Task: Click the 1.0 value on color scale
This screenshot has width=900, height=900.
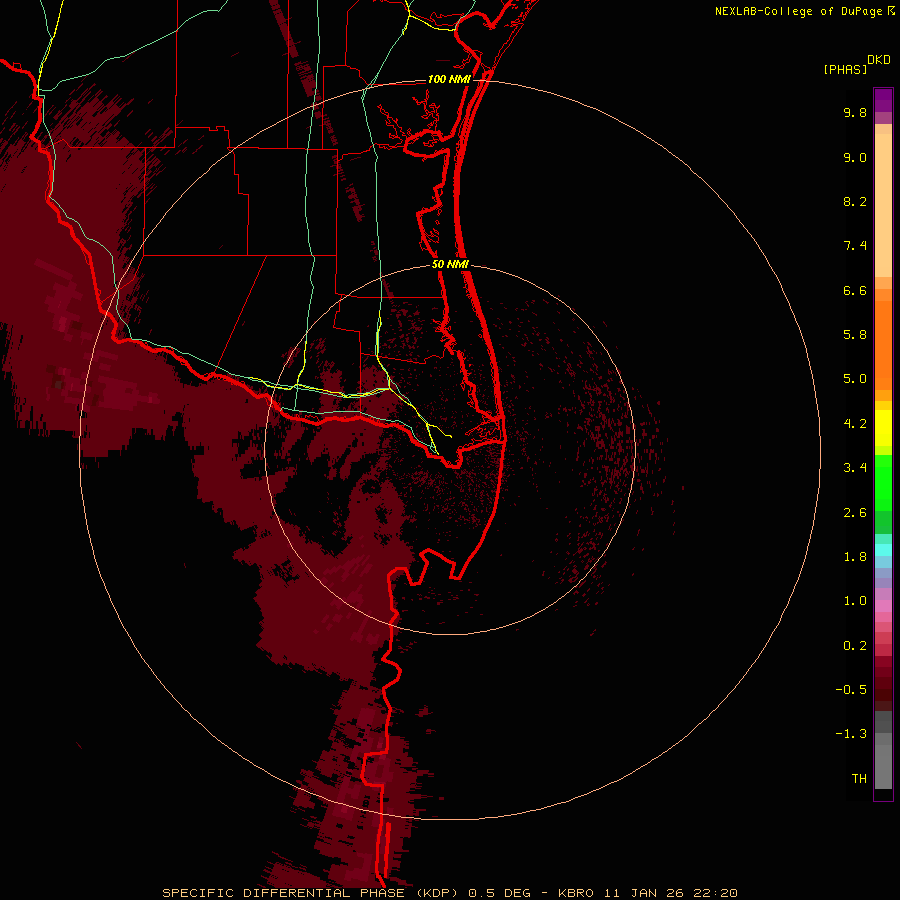Action: 855,601
